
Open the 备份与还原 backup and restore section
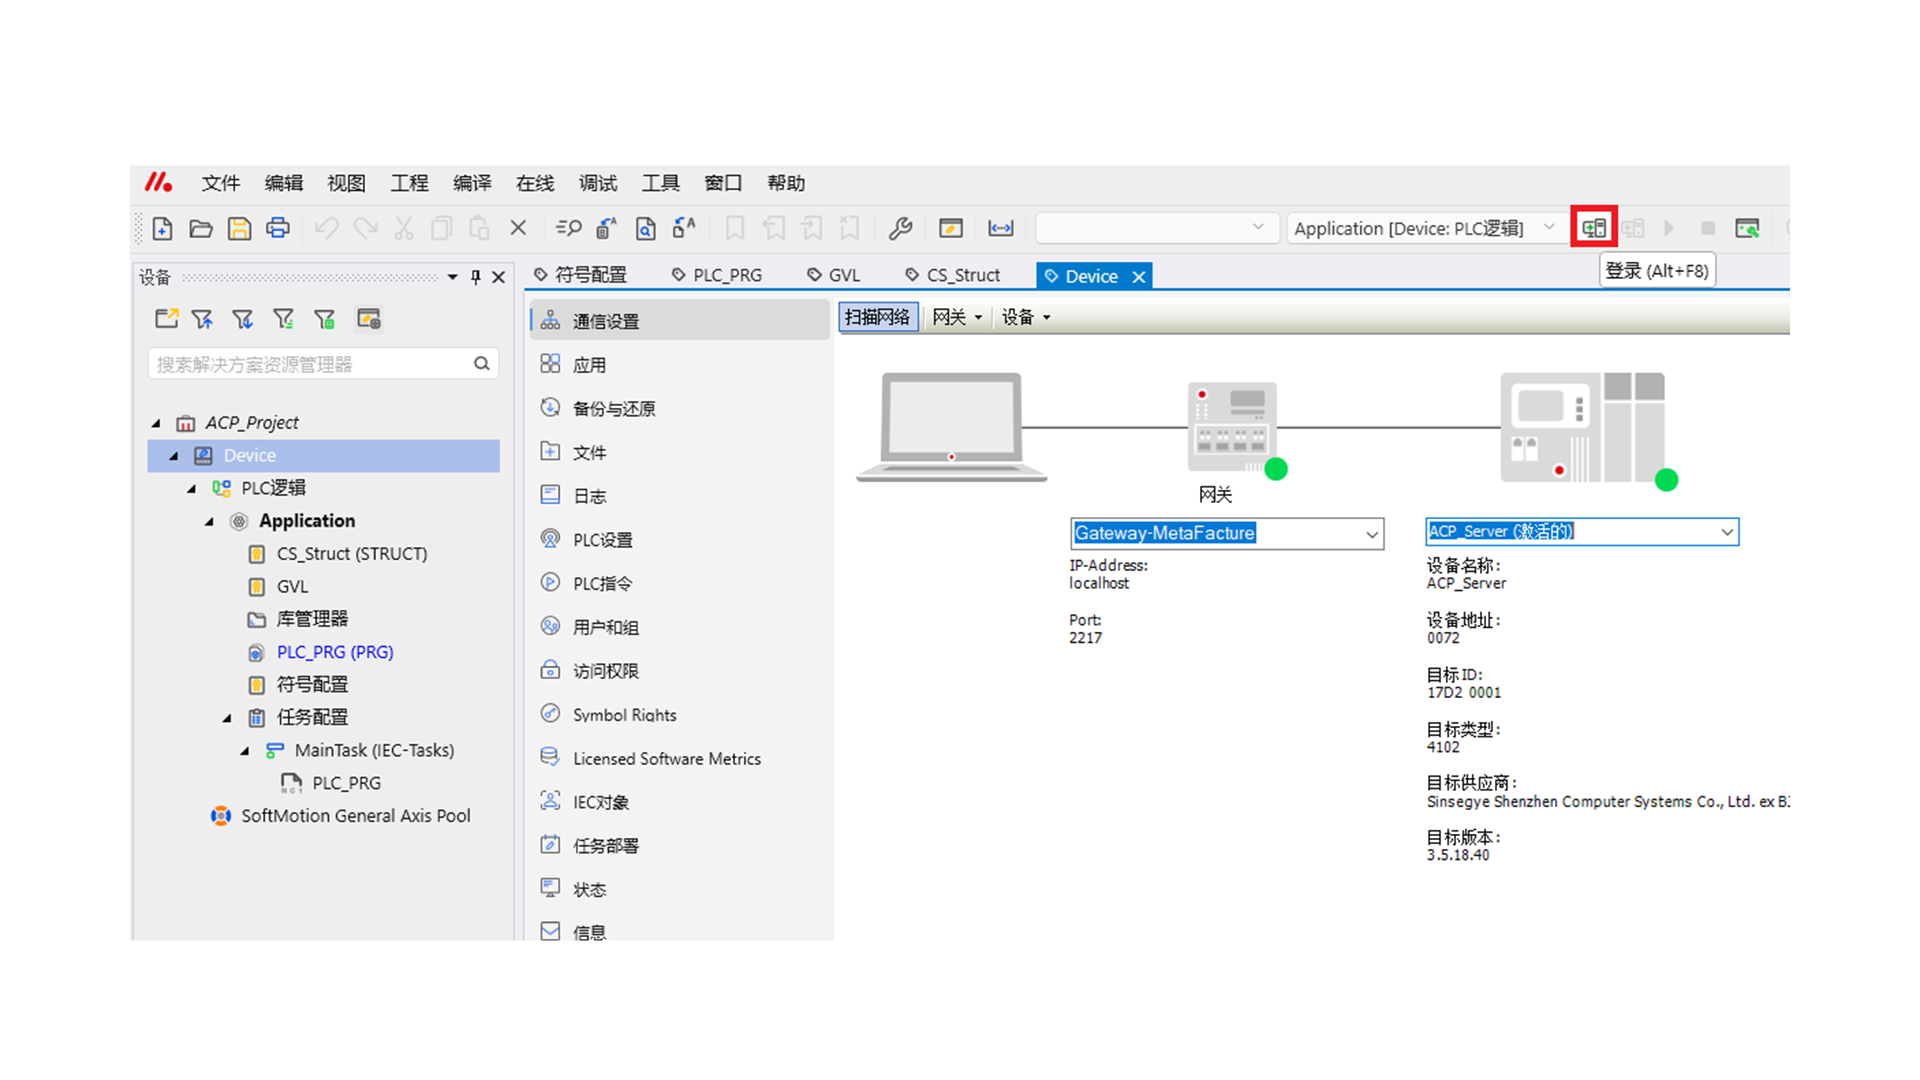(x=613, y=408)
